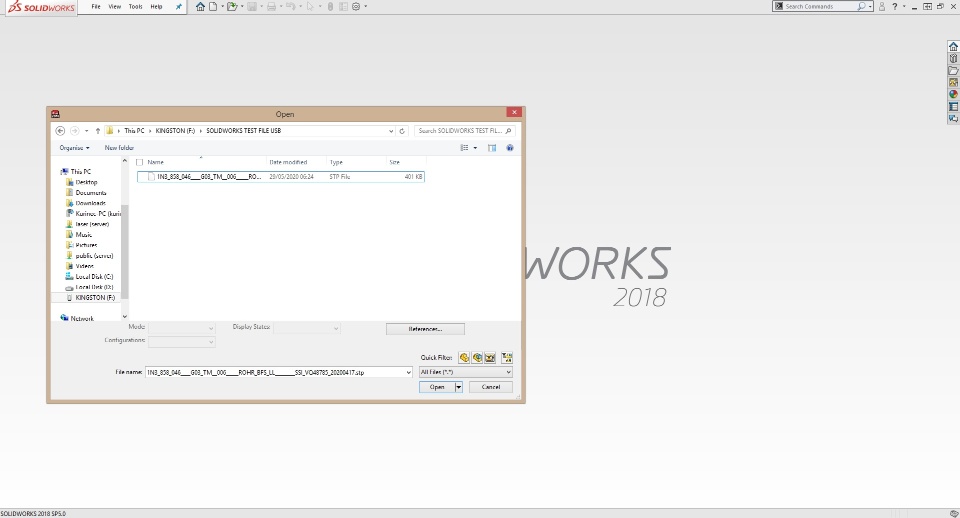Click This PC in address breadcrumb

(134, 131)
